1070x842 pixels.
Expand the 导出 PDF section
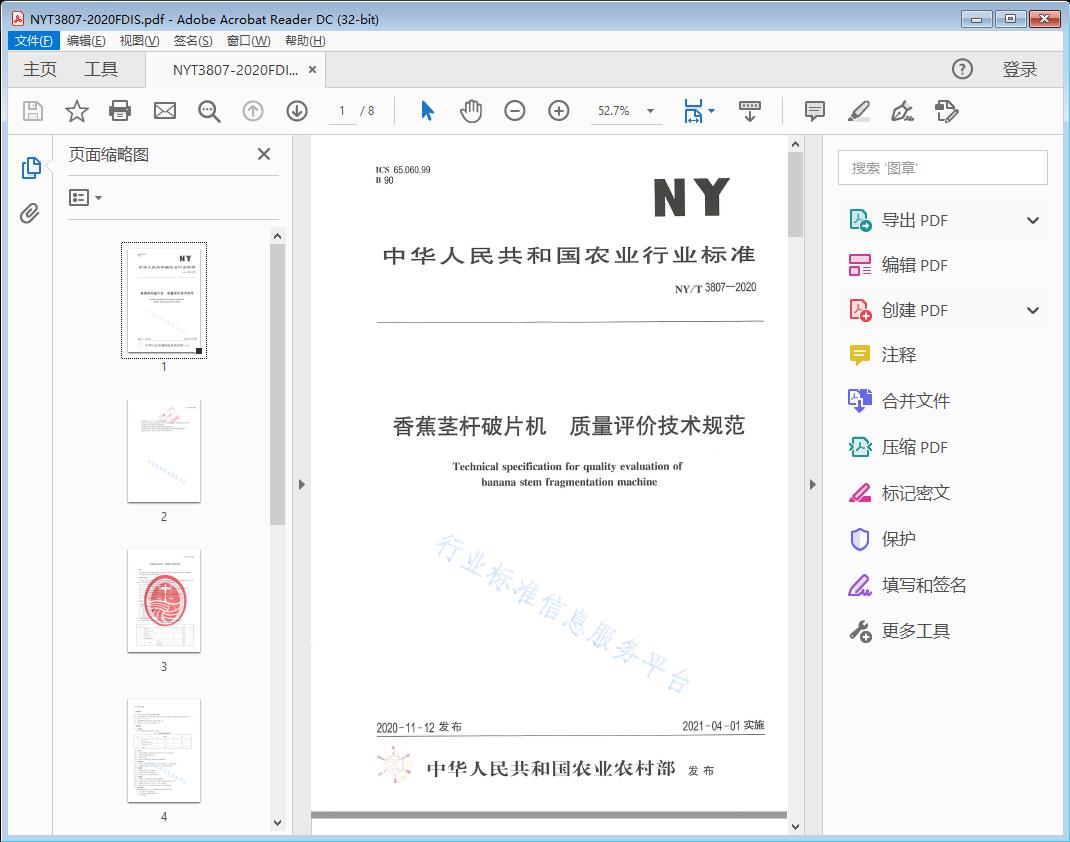click(x=1033, y=220)
